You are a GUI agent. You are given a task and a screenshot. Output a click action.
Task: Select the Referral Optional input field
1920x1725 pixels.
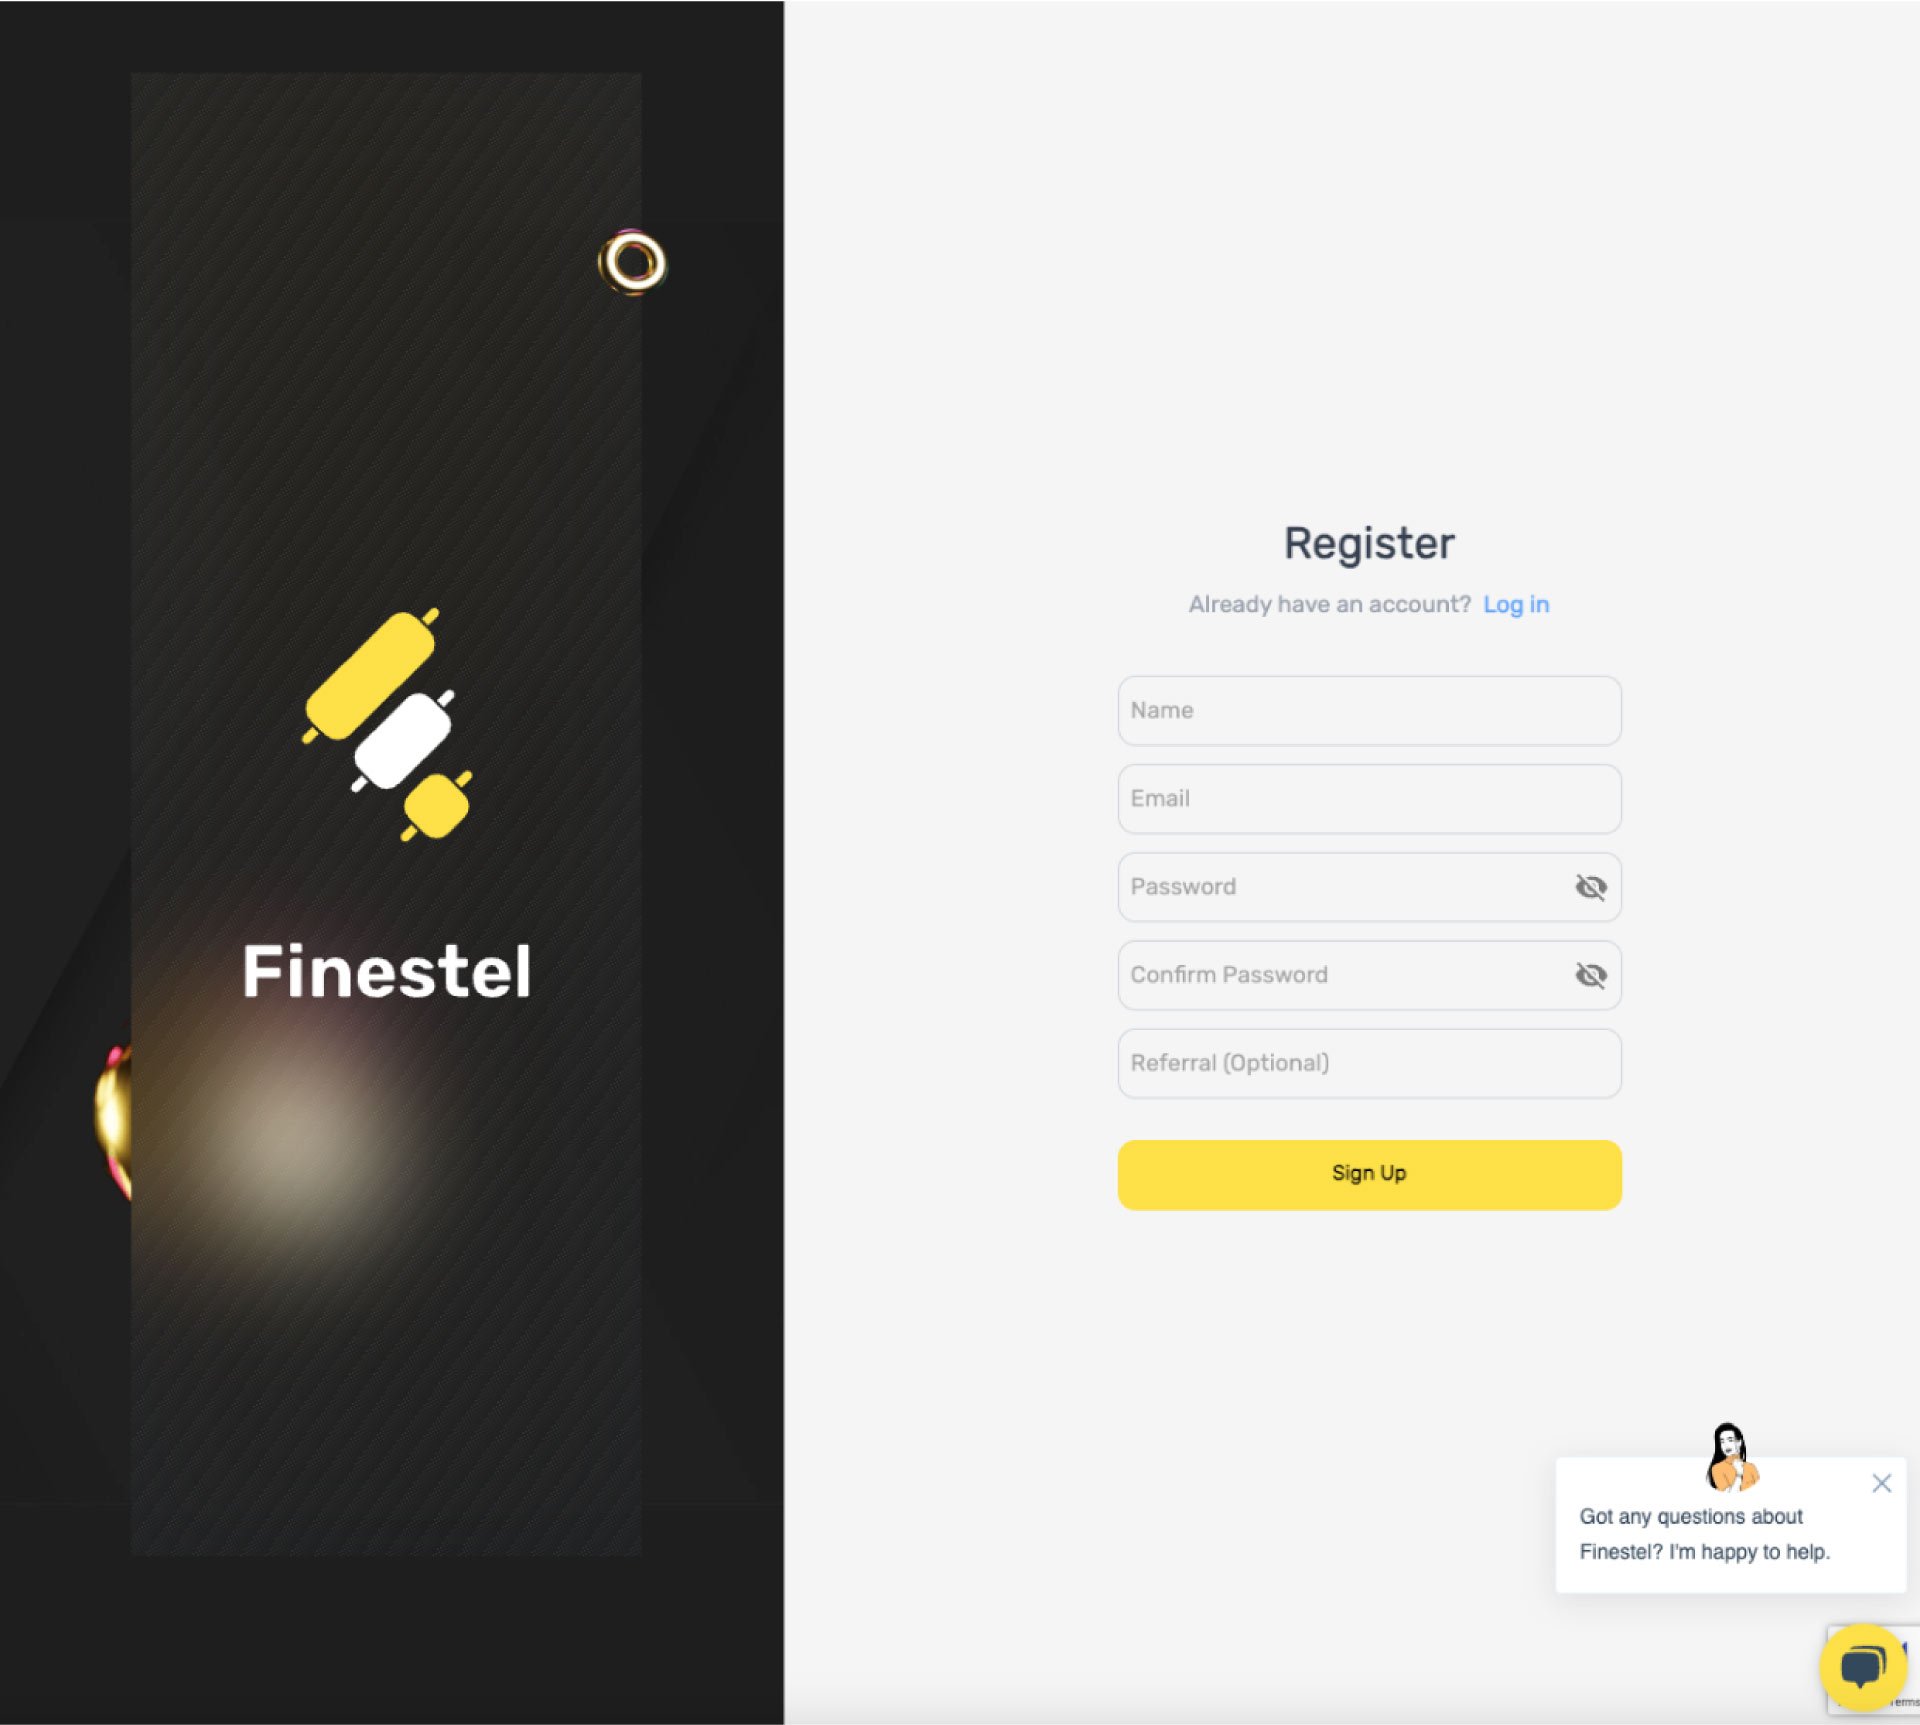tap(1369, 1064)
